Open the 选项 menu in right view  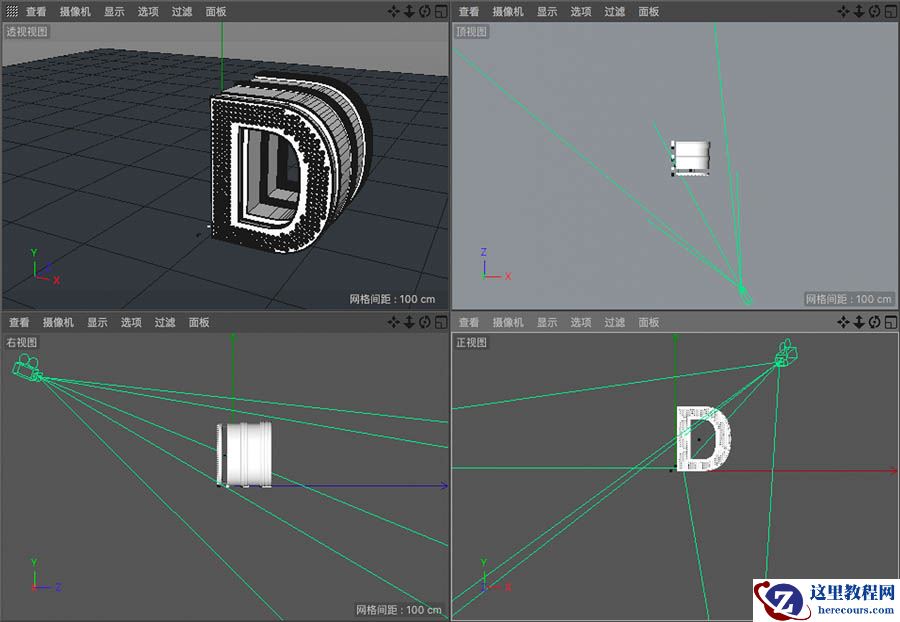[133, 322]
